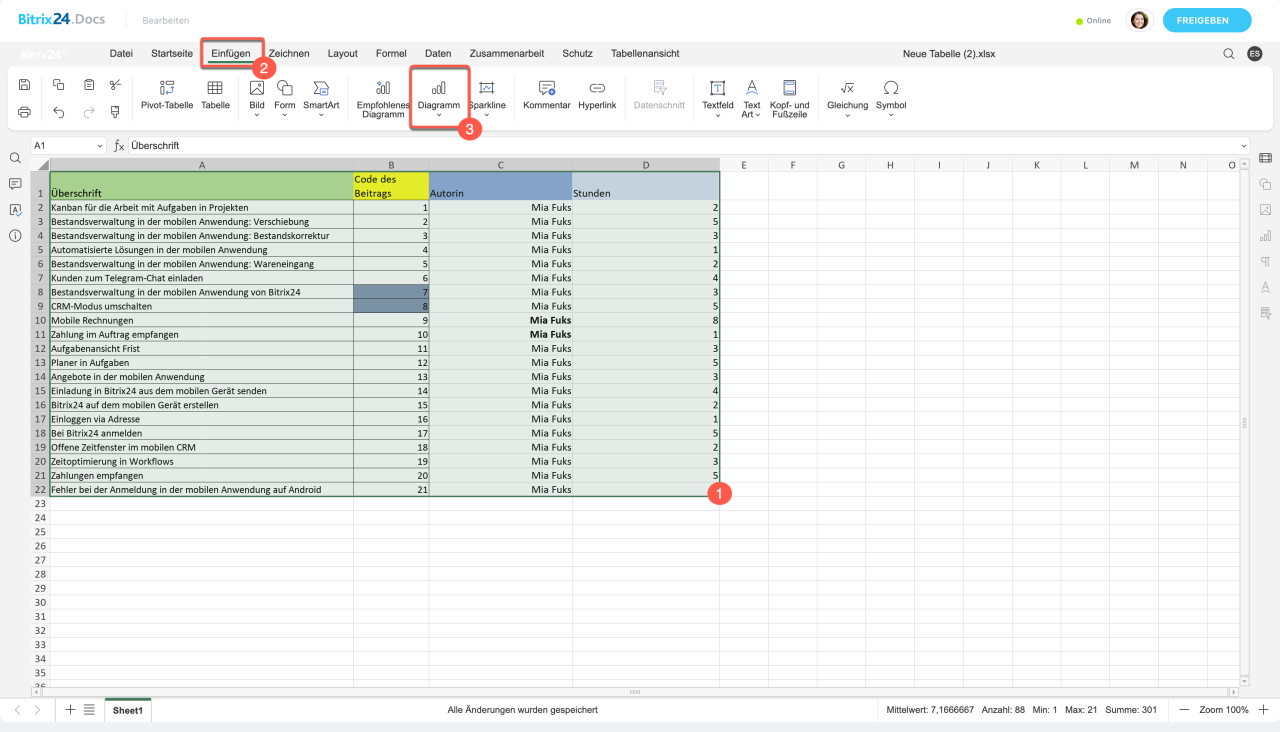
Task: Click the zoom in plus button
Action: pos(1262,710)
